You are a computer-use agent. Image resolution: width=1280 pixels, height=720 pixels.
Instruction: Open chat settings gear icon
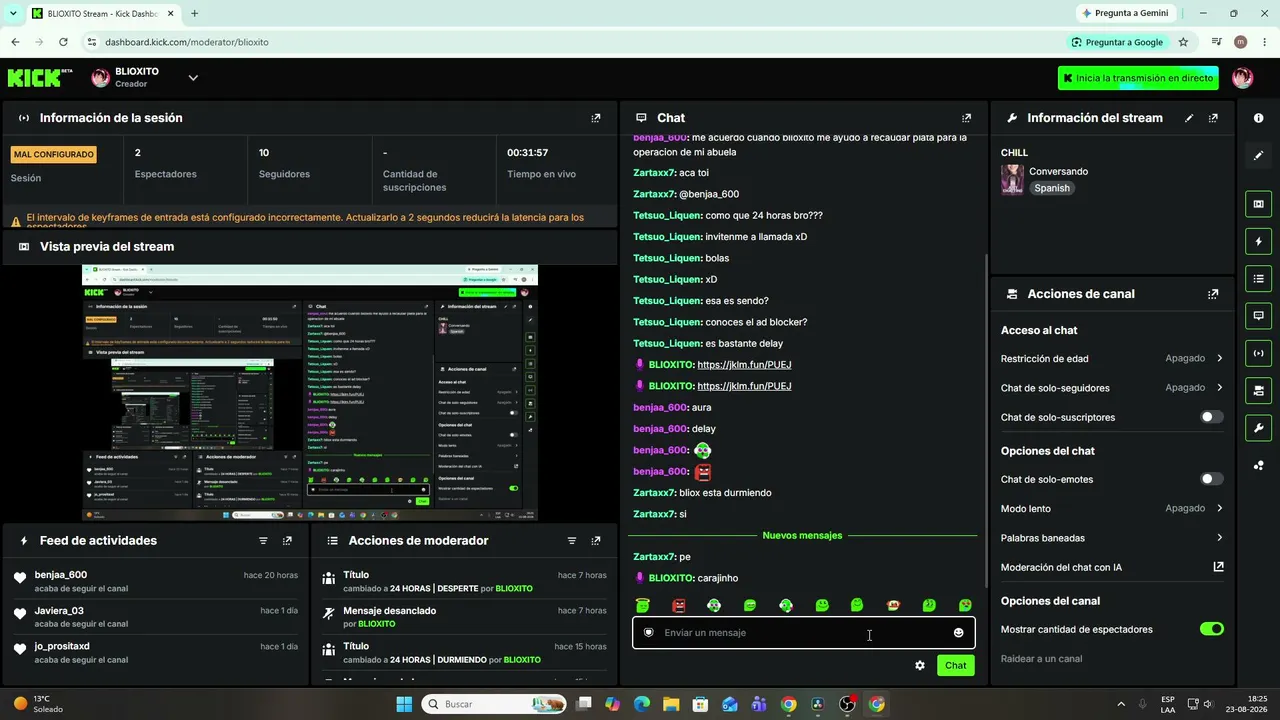(920, 666)
